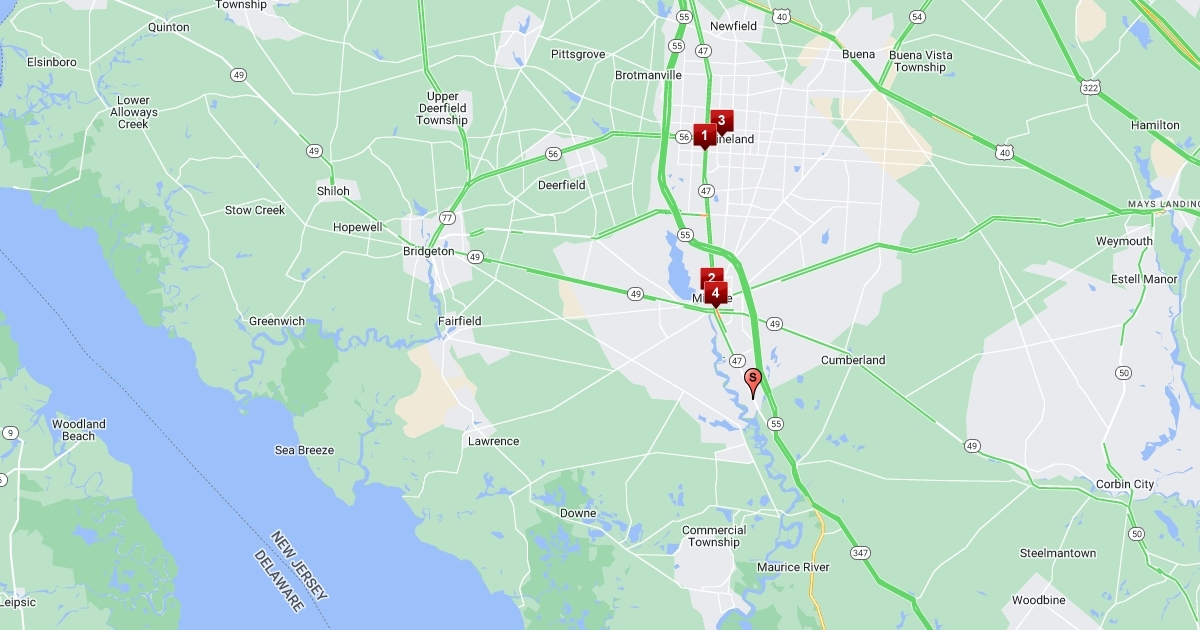The height and width of the screenshot is (630, 1200).
Task: Click the US 322 highway shield
Action: click(1092, 88)
